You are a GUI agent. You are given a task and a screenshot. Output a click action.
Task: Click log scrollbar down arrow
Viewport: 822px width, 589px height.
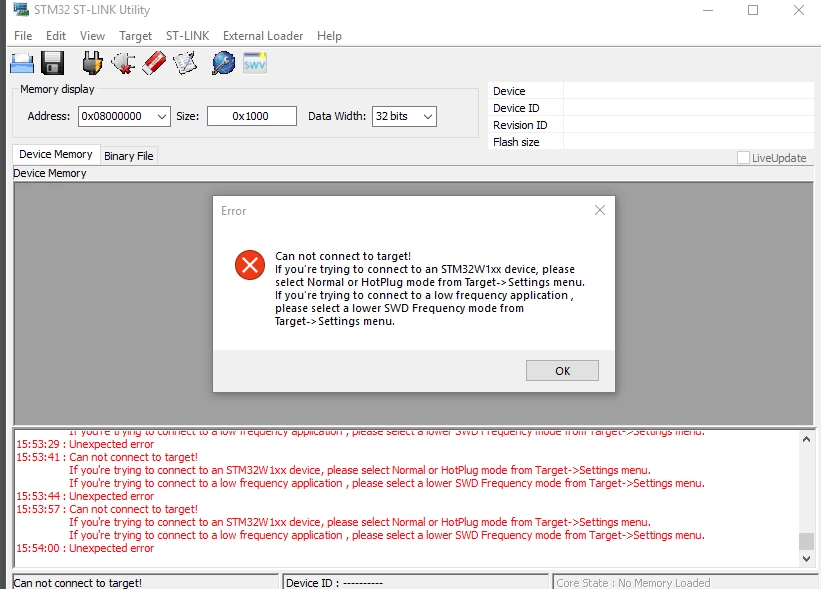tap(806, 559)
